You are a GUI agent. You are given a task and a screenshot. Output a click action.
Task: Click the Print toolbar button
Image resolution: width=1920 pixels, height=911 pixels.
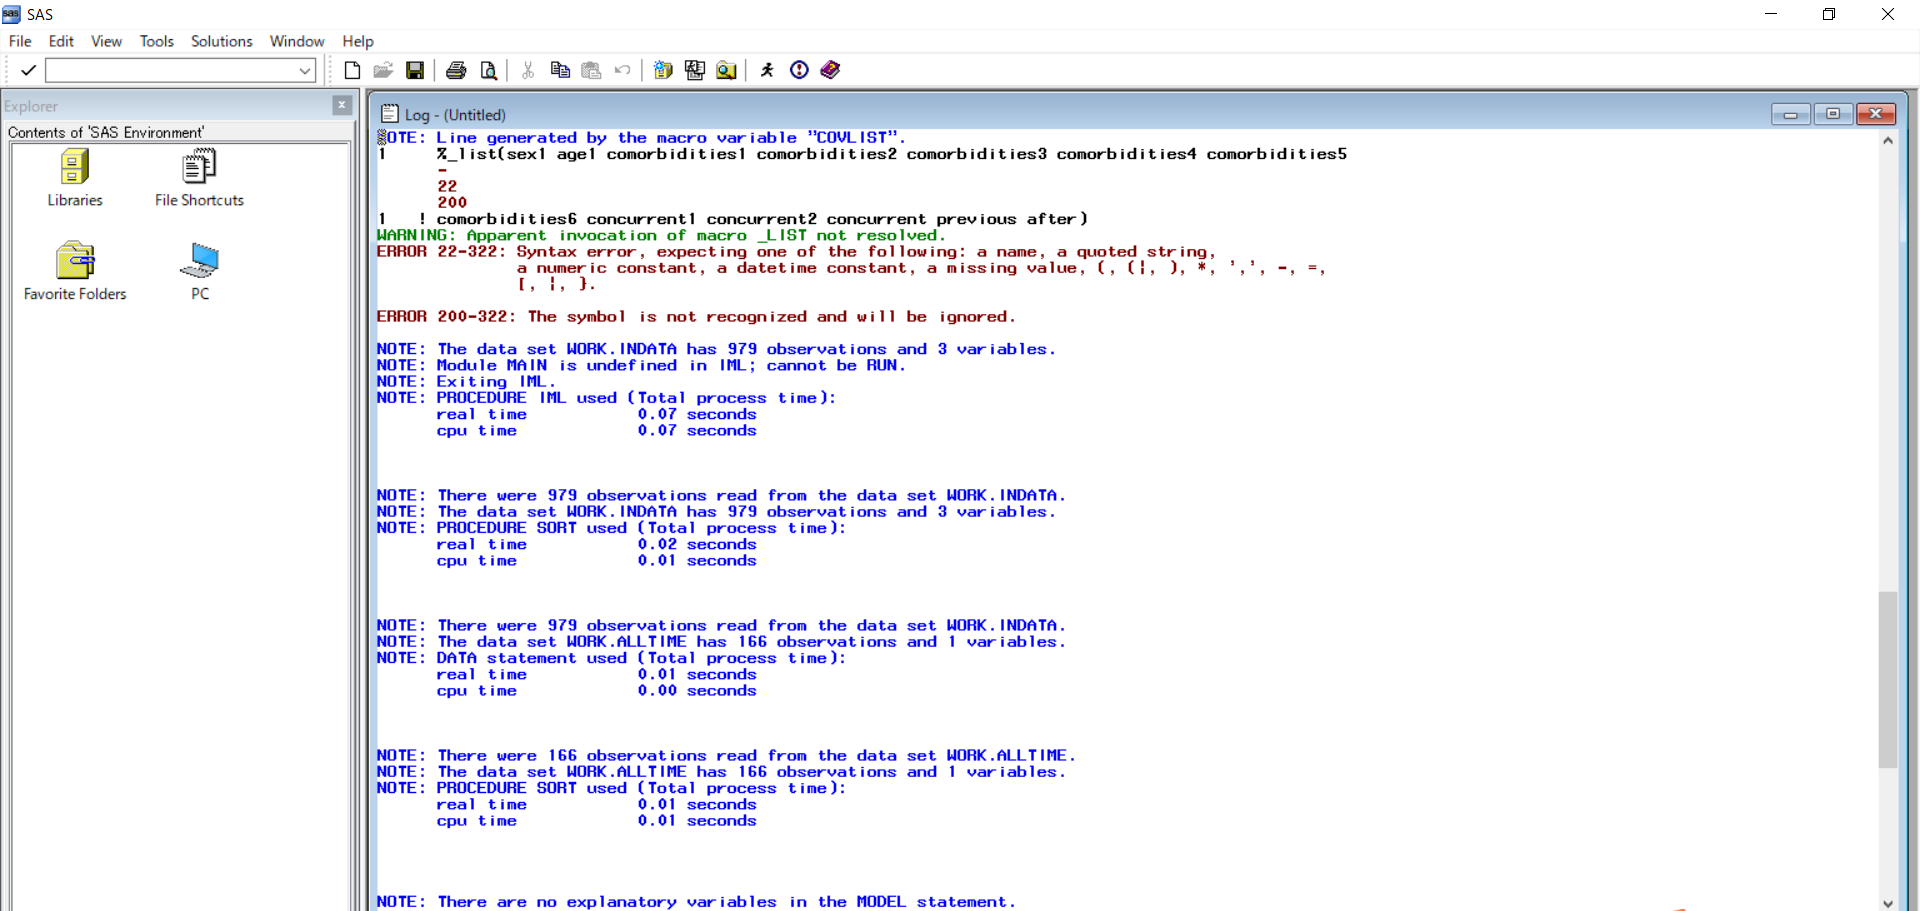pos(456,70)
